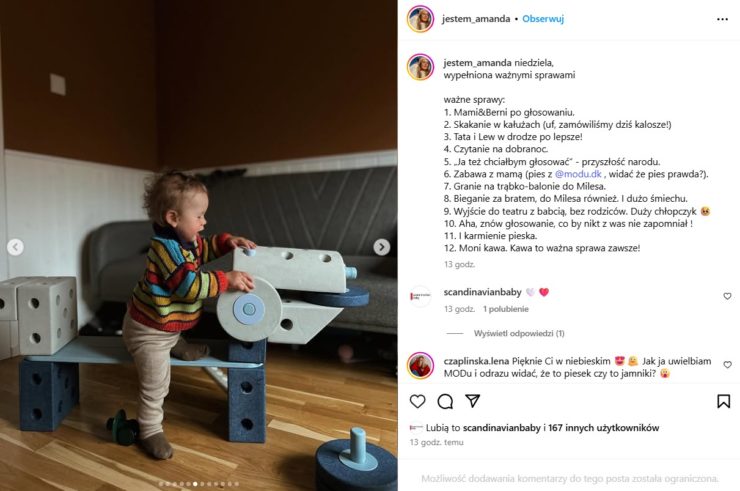The height and width of the screenshot is (491, 740).
Task: Click the carousel pagination dots
Action: coord(199,484)
